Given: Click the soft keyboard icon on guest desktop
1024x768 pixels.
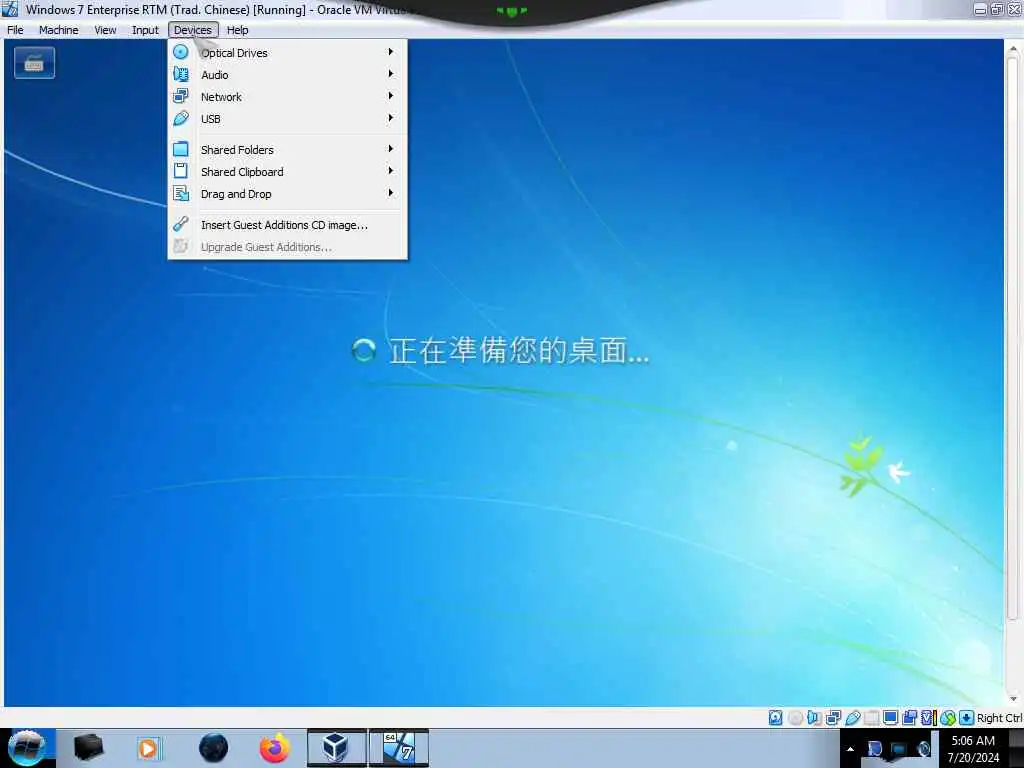Looking at the screenshot, I should pos(34,63).
